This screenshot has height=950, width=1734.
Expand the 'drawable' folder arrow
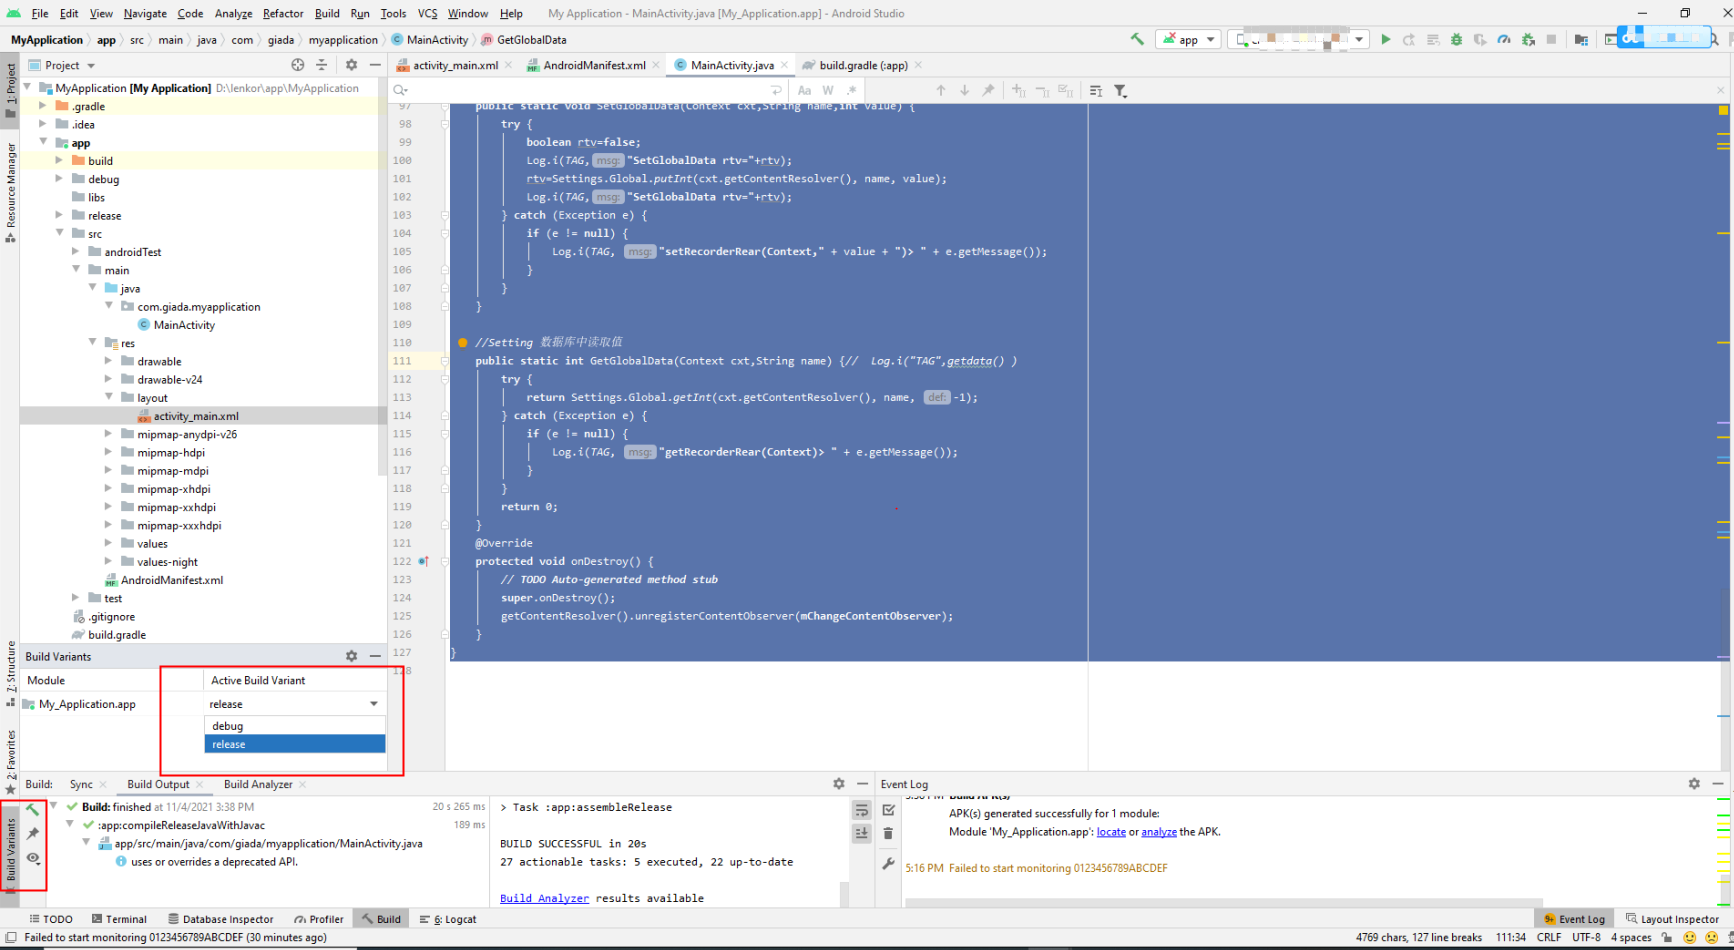[x=108, y=361]
